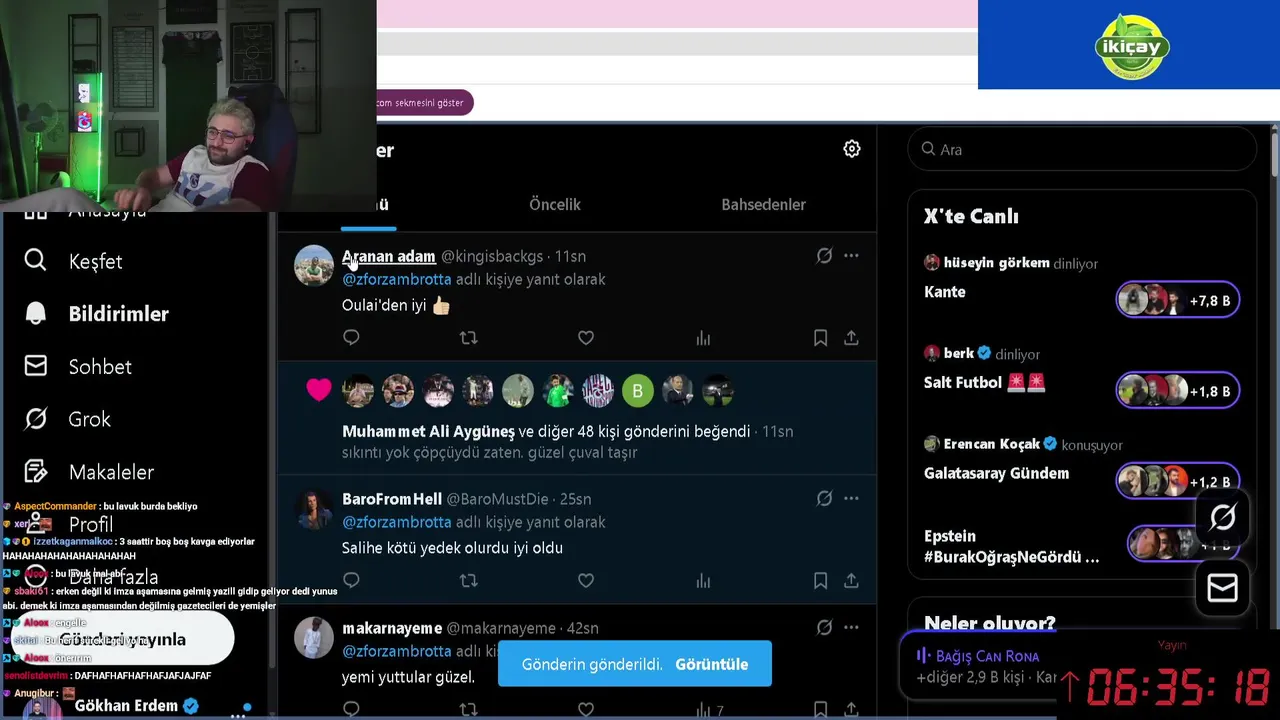Open Grok icon in sidebar
The image size is (1280, 720).
pos(35,419)
